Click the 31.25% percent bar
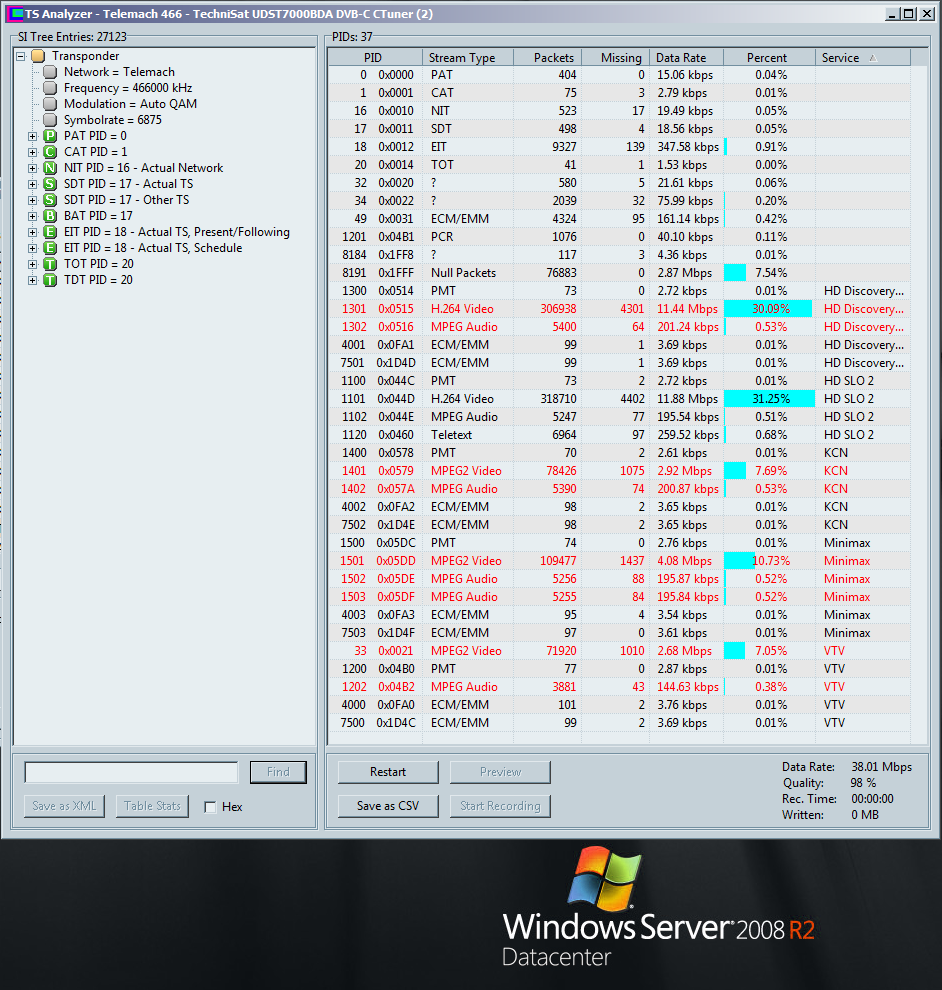The height and width of the screenshot is (990, 942). pos(768,399)
